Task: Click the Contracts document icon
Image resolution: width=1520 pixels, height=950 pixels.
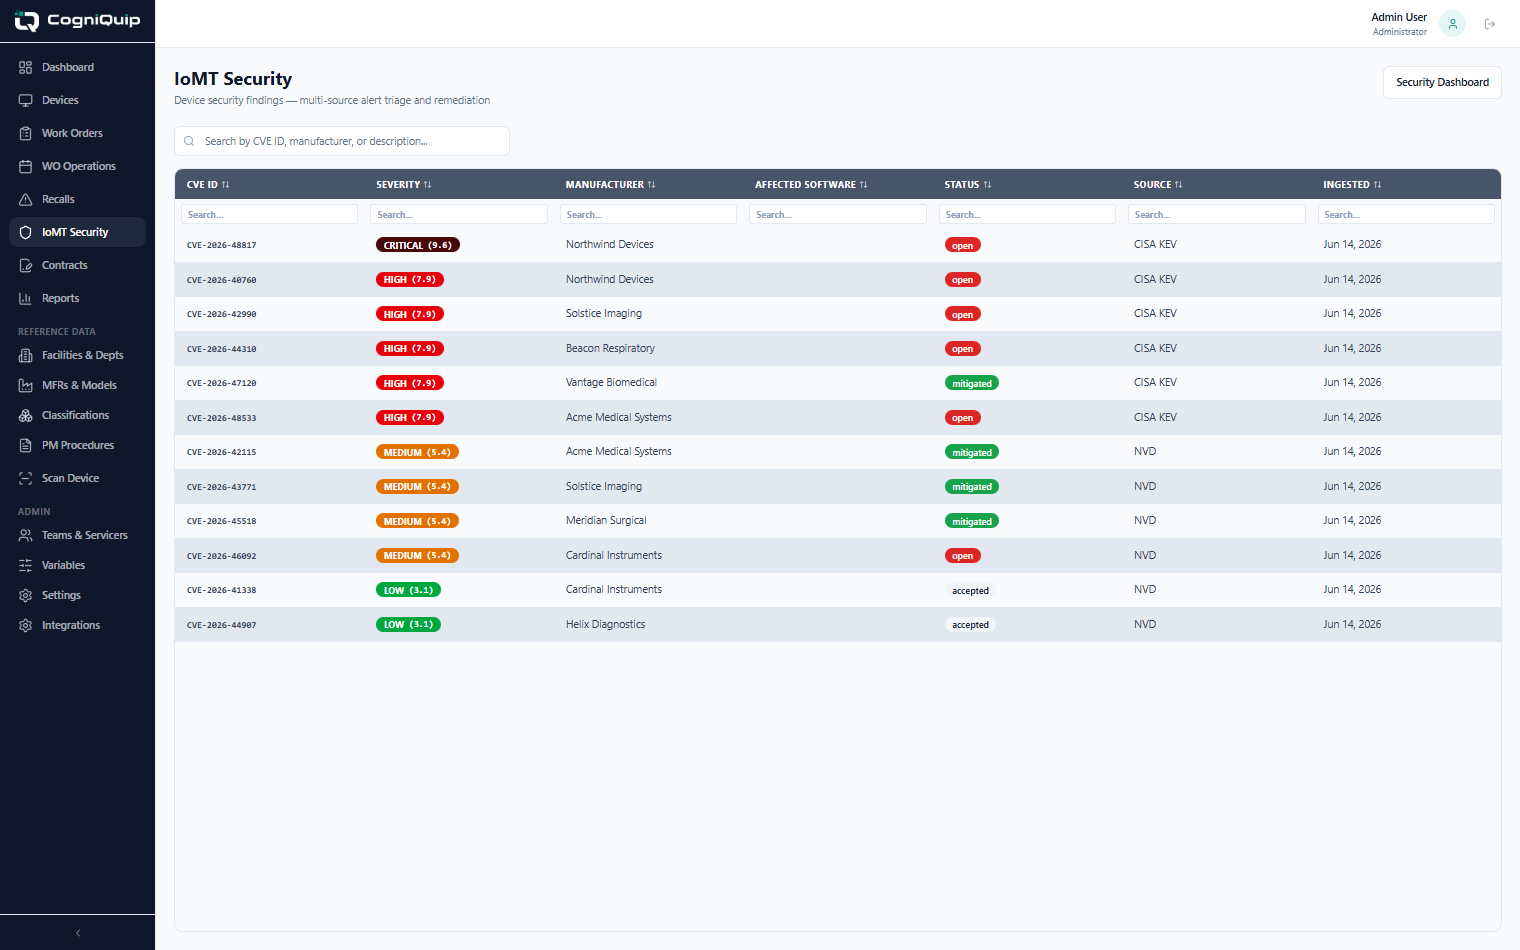Action: tap(26, 265)
